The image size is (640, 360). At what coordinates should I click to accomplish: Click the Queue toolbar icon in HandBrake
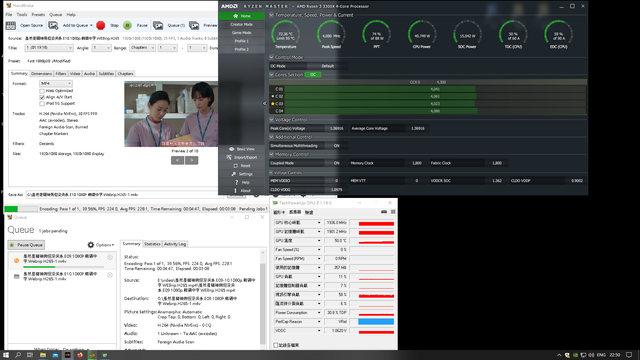tap(158, 25)
